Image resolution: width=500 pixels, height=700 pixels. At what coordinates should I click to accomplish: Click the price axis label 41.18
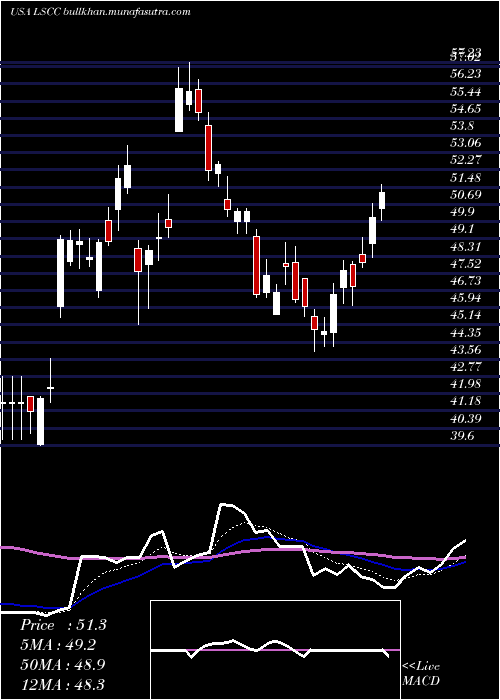(466, 401)
